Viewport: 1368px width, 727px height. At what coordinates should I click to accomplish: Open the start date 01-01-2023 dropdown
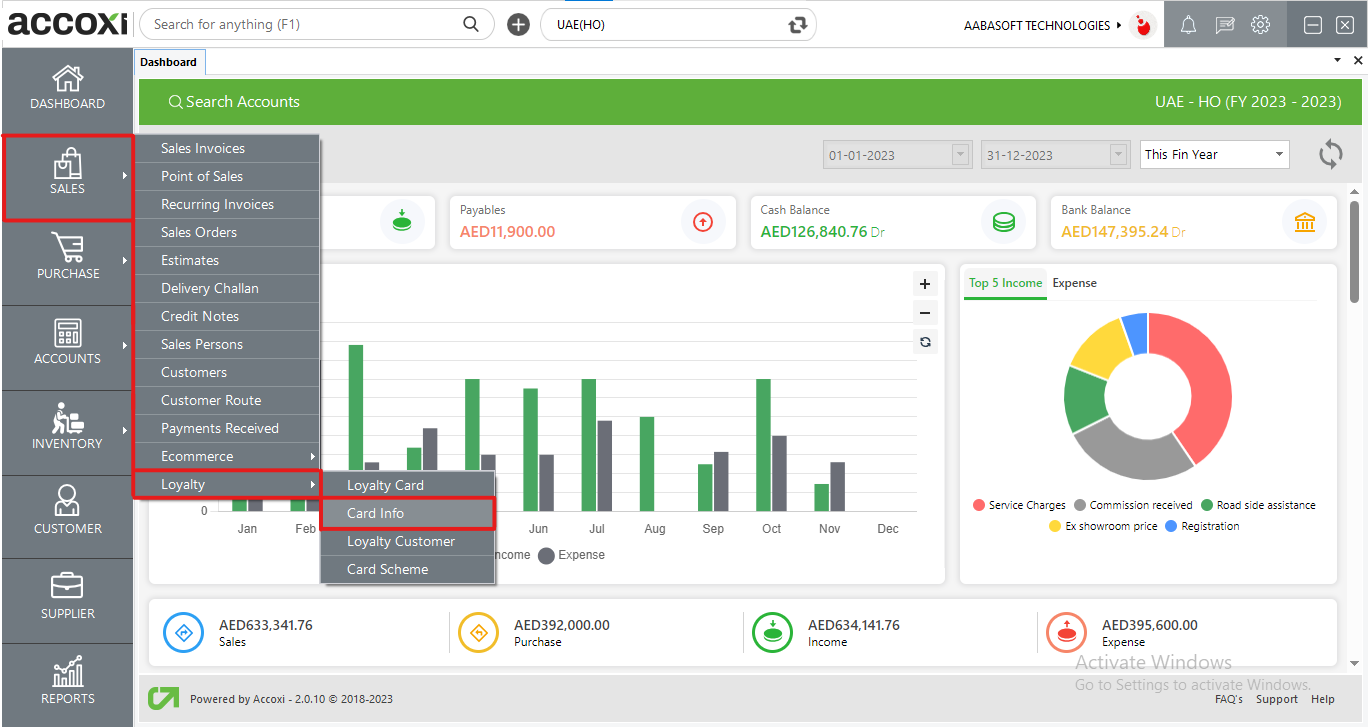961,155
